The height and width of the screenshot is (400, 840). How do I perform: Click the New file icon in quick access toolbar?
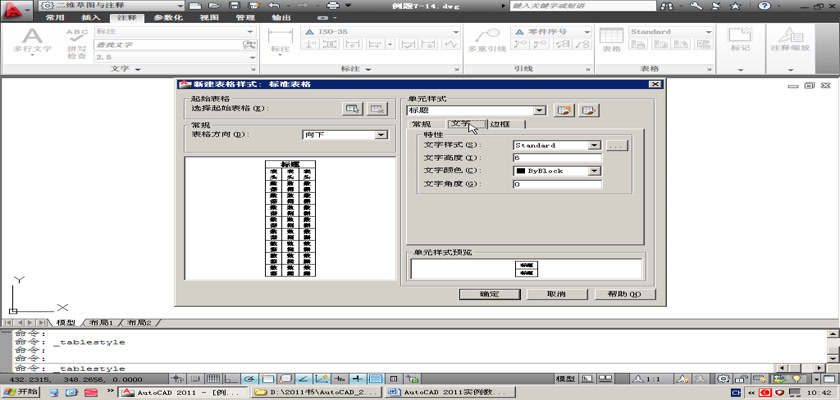196,5
